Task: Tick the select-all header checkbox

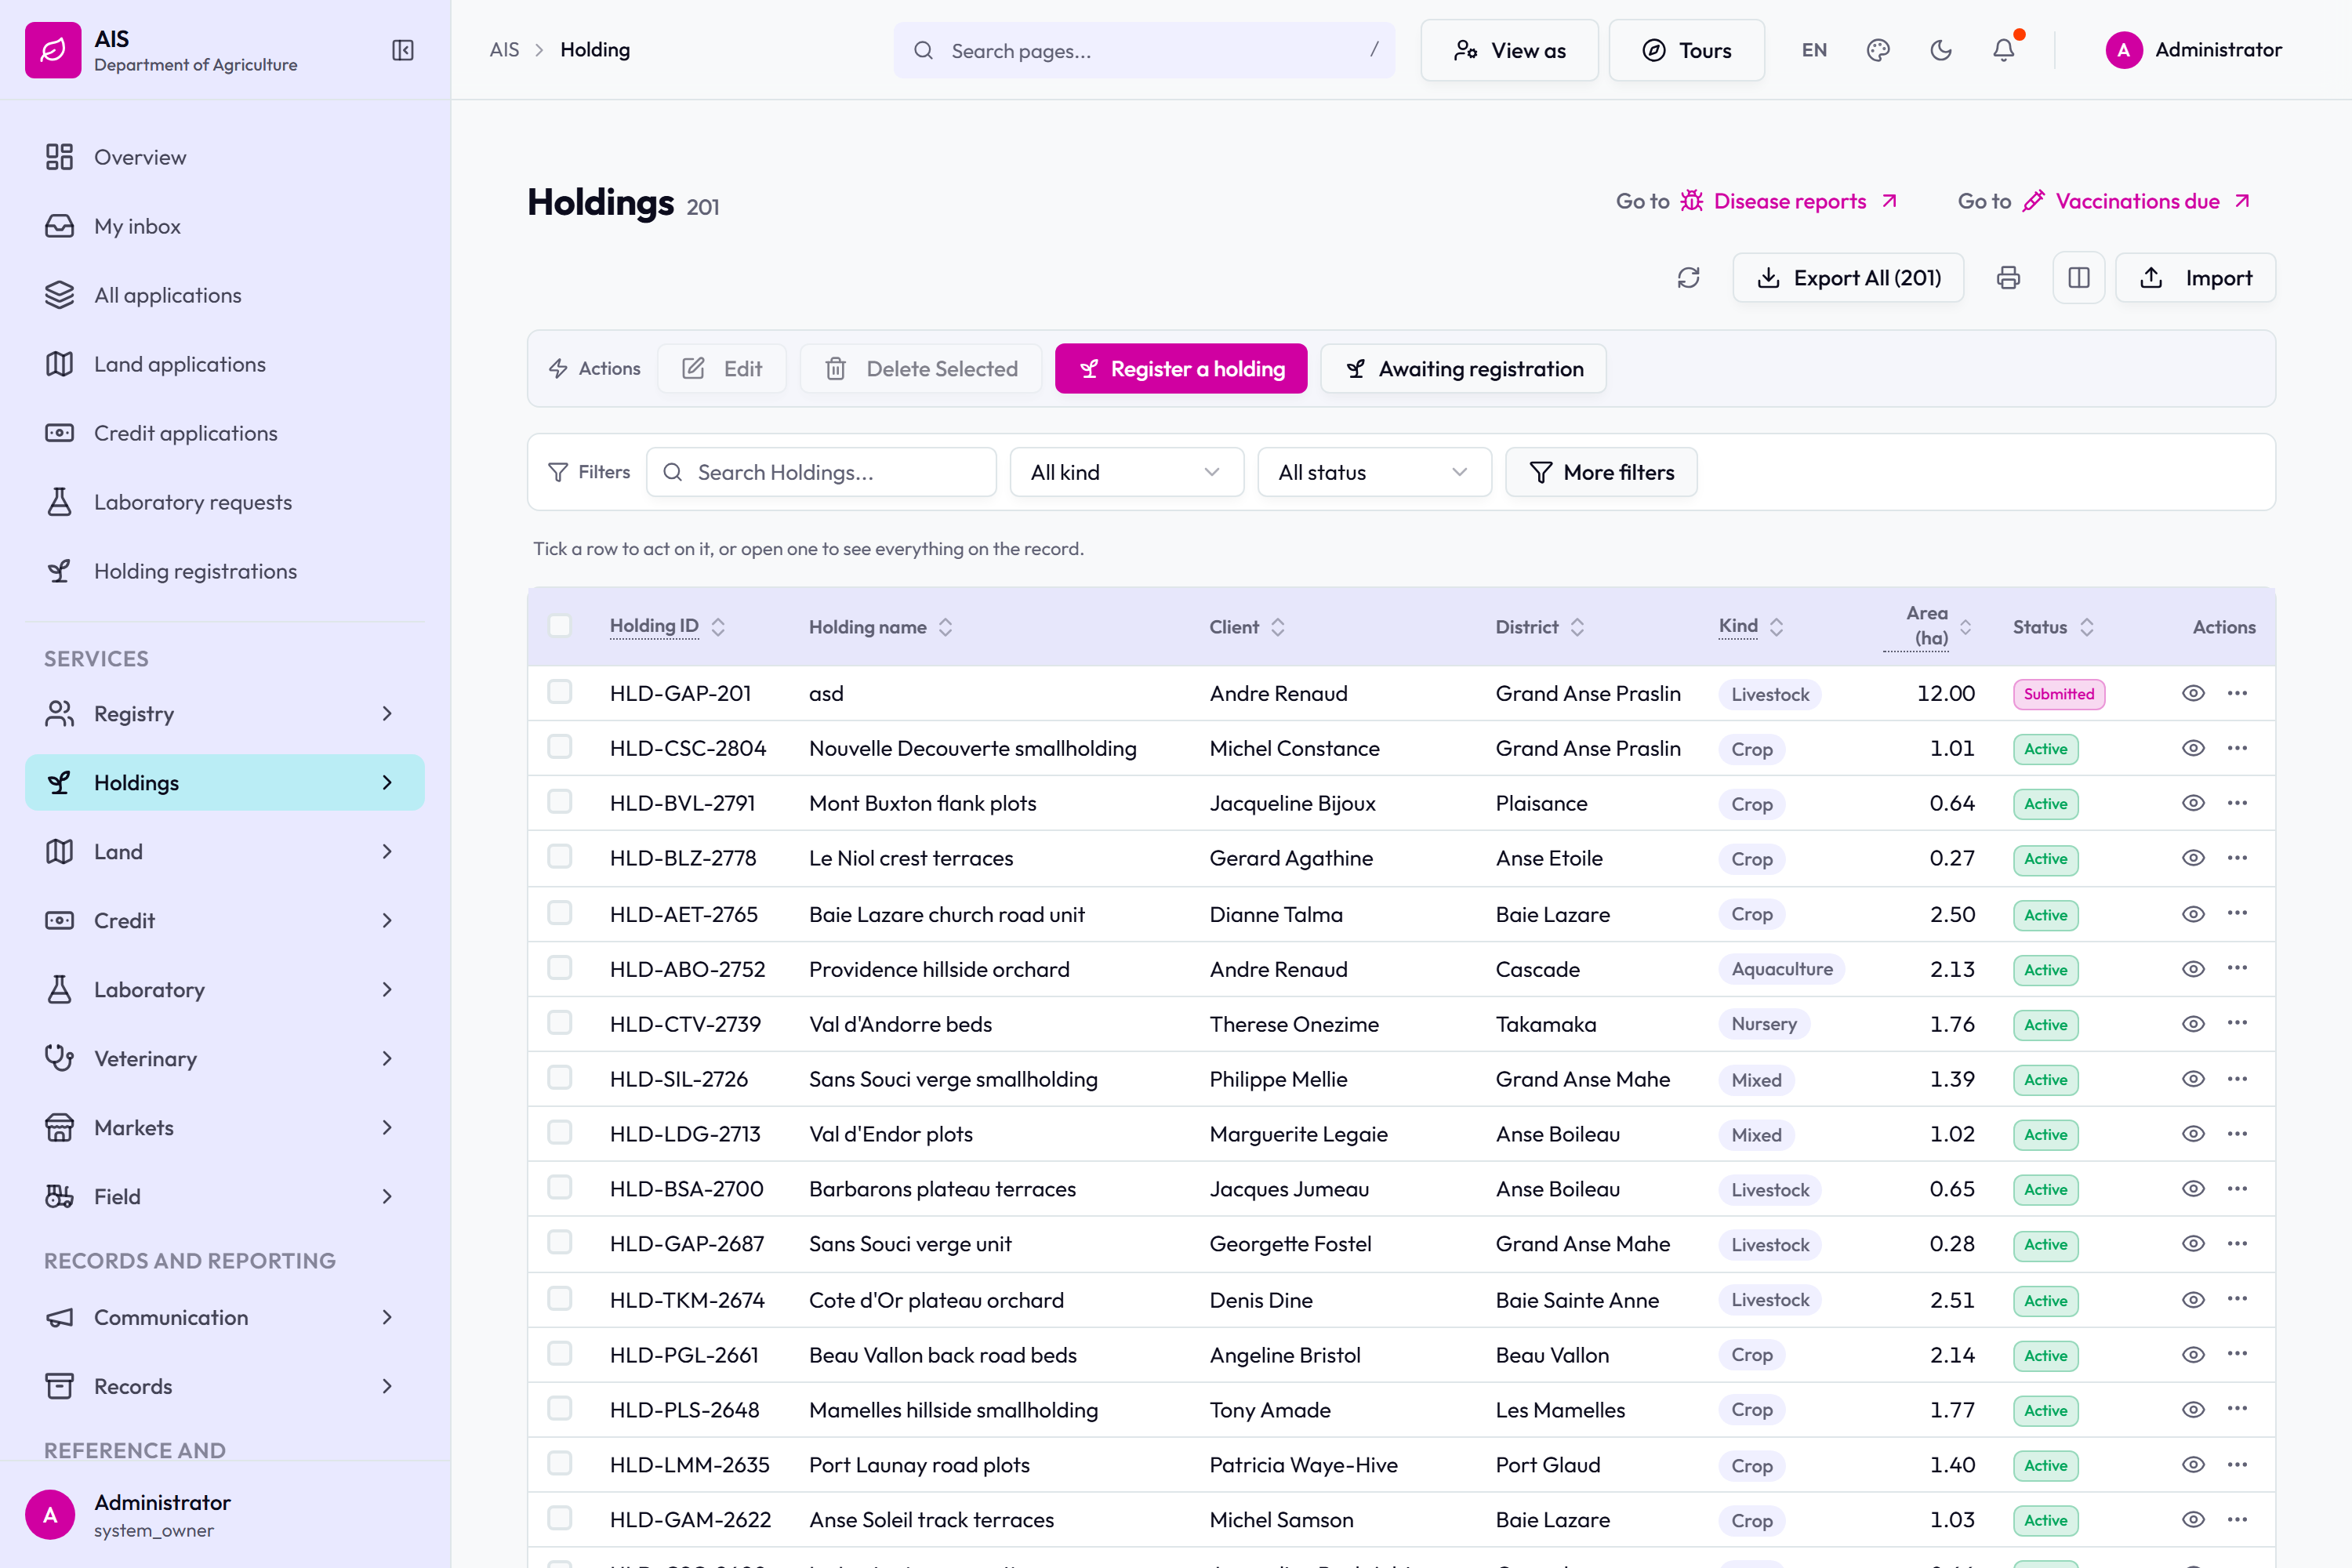Action: [560, 626]
